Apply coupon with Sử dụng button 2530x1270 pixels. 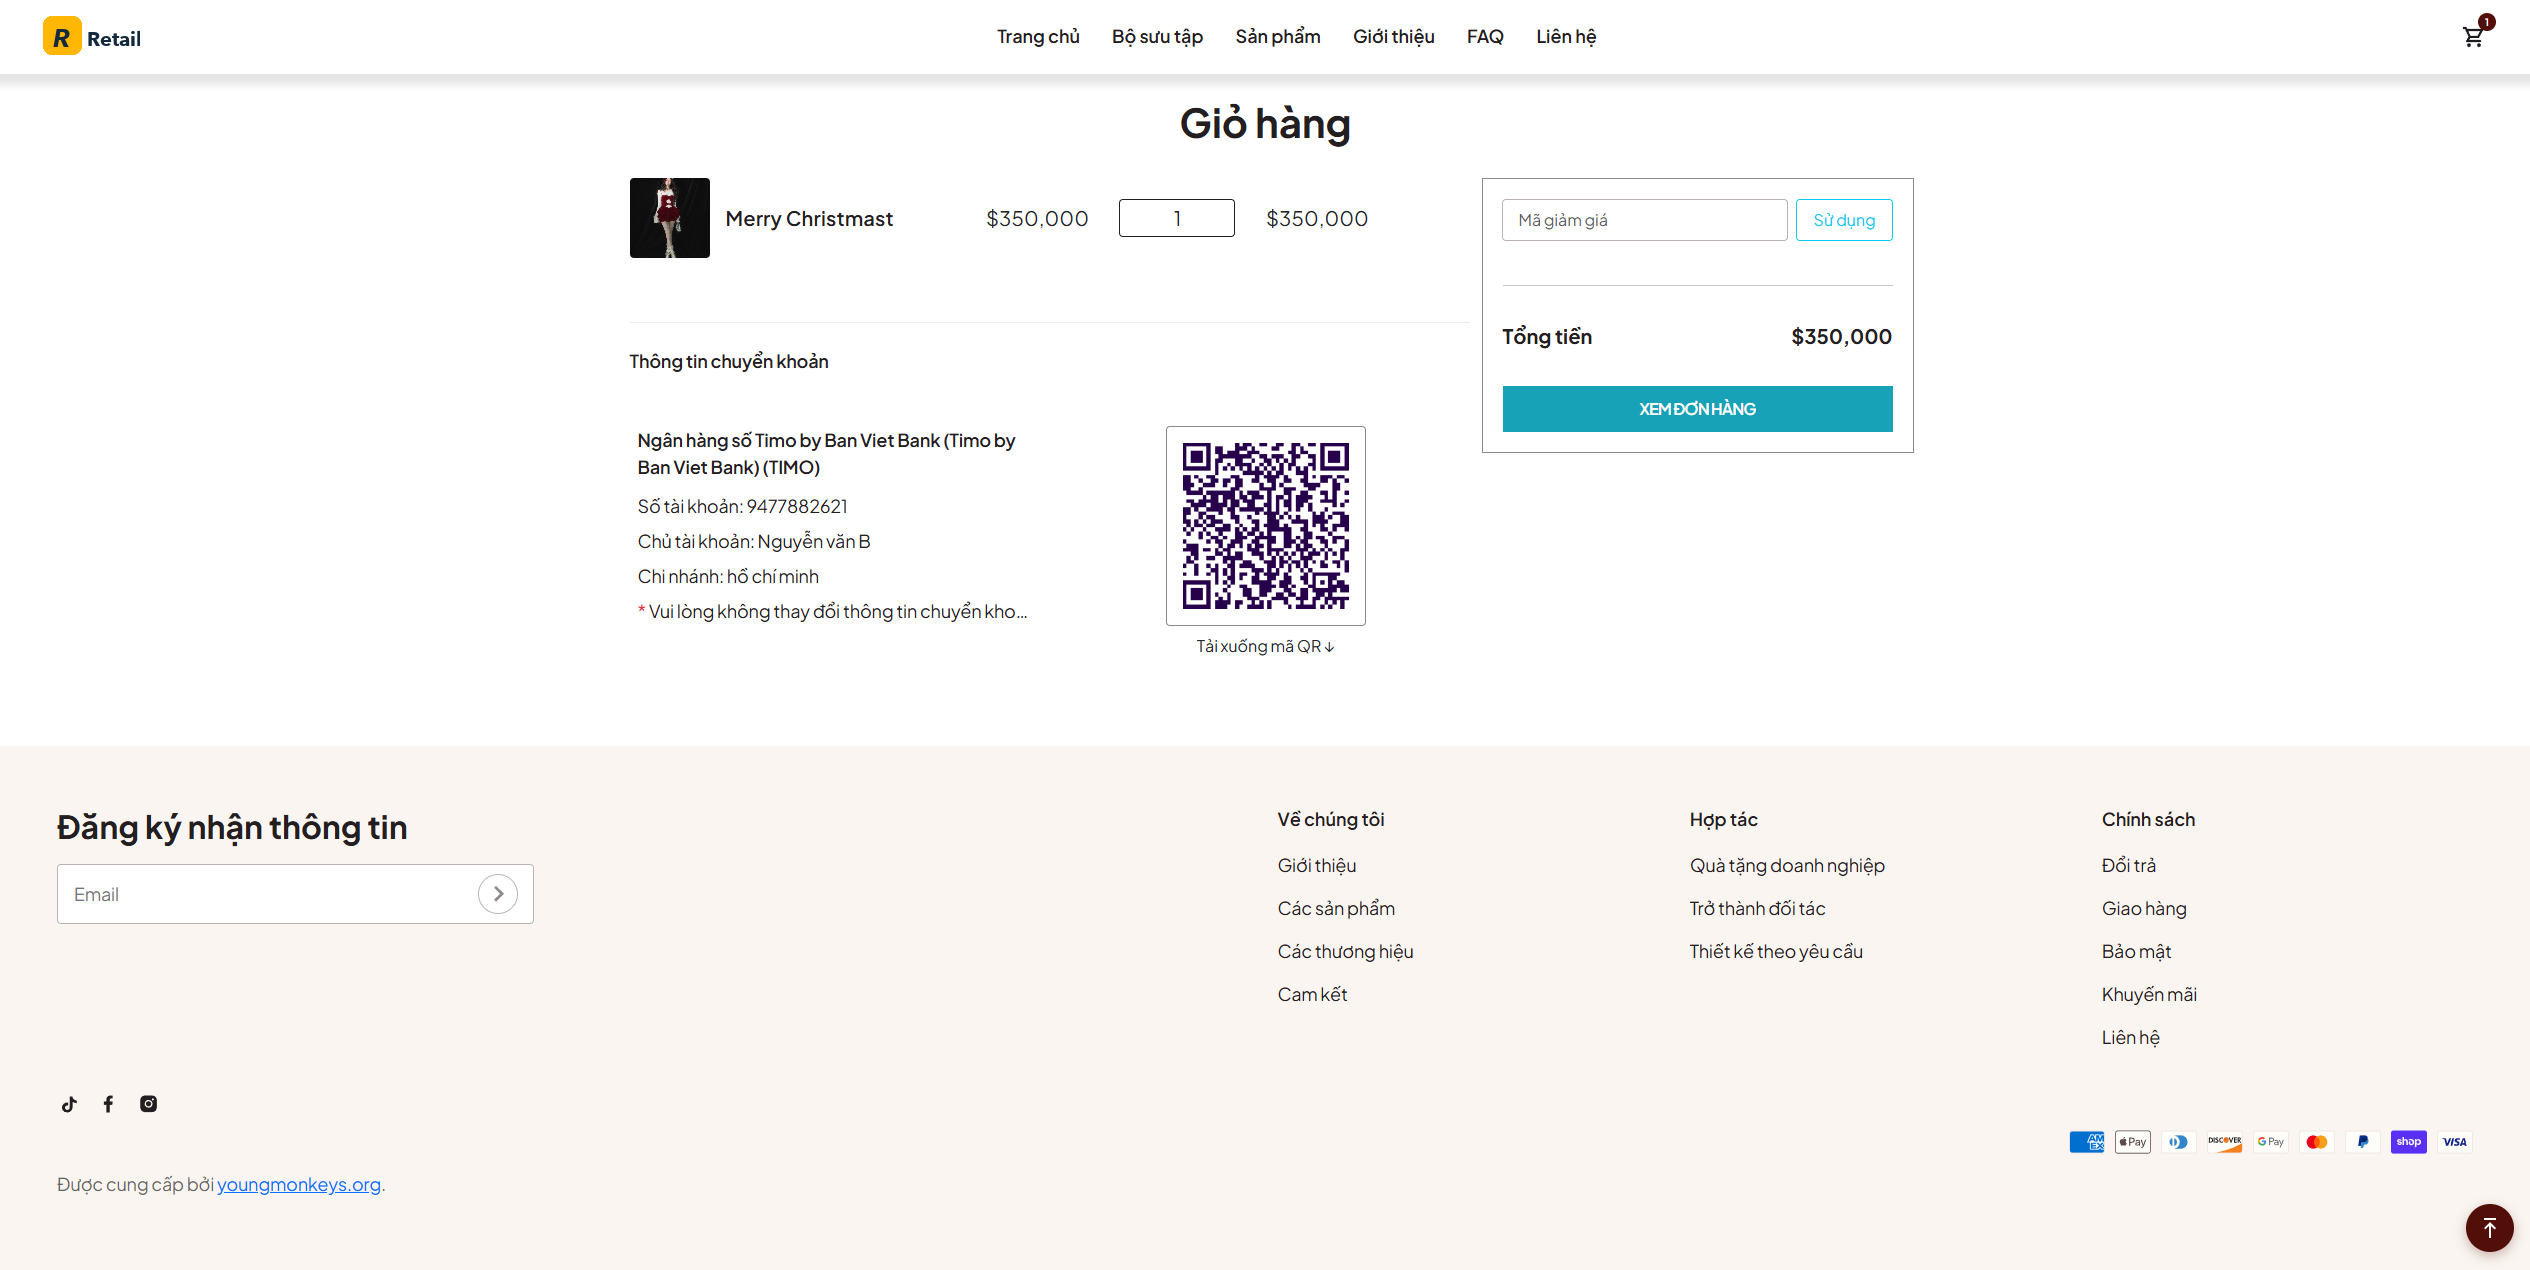point(1843,220)
